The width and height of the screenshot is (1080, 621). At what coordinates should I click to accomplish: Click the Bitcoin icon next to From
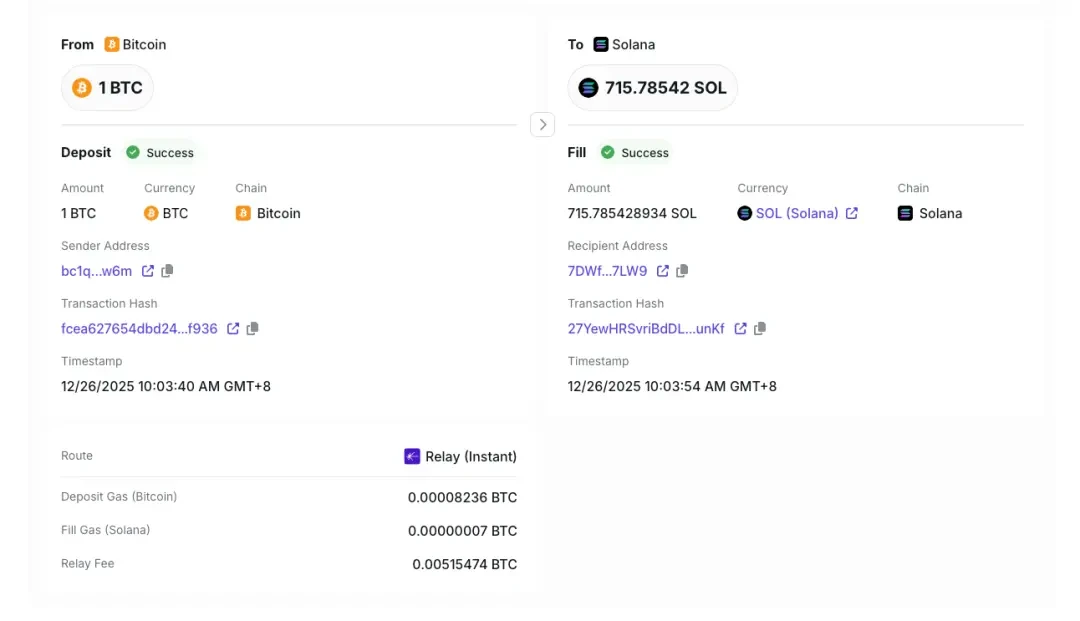(110, 44)
